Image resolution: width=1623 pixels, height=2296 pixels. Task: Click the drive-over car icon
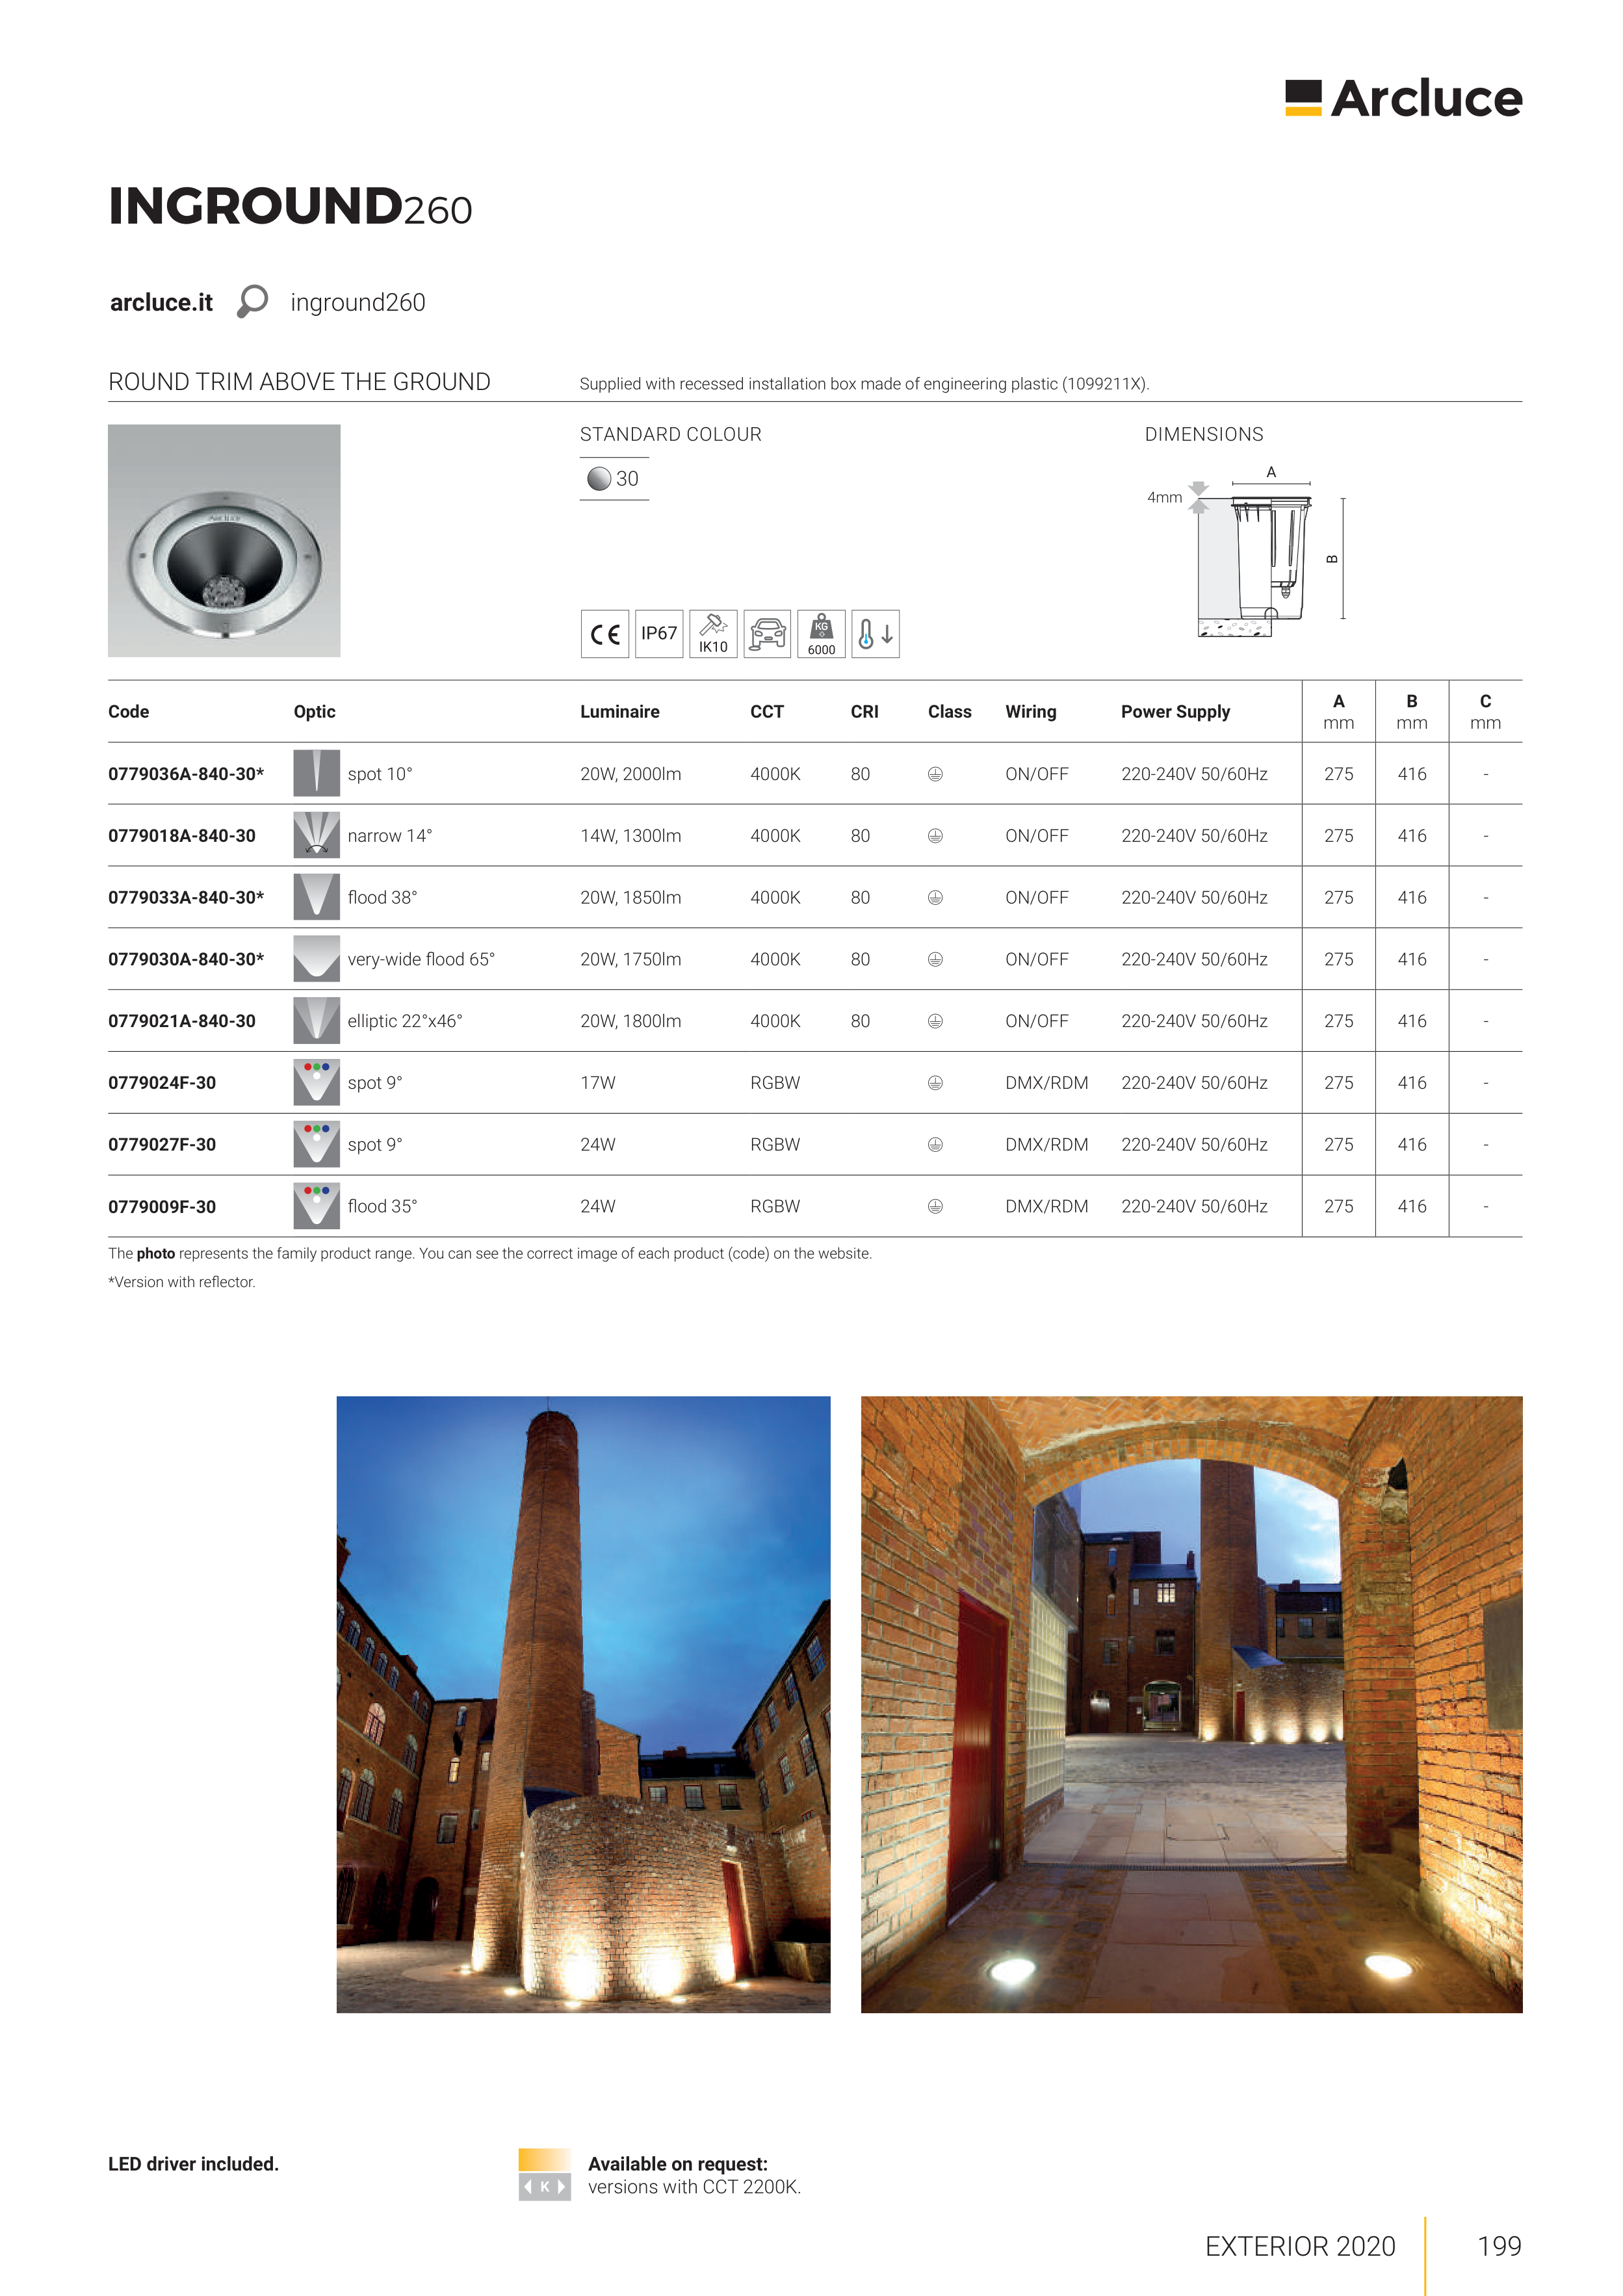point(767,634)
